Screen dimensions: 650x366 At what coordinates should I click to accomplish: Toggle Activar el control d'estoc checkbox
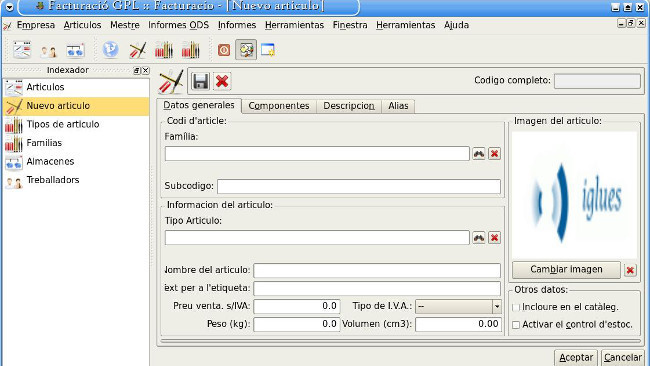point(516,325)
